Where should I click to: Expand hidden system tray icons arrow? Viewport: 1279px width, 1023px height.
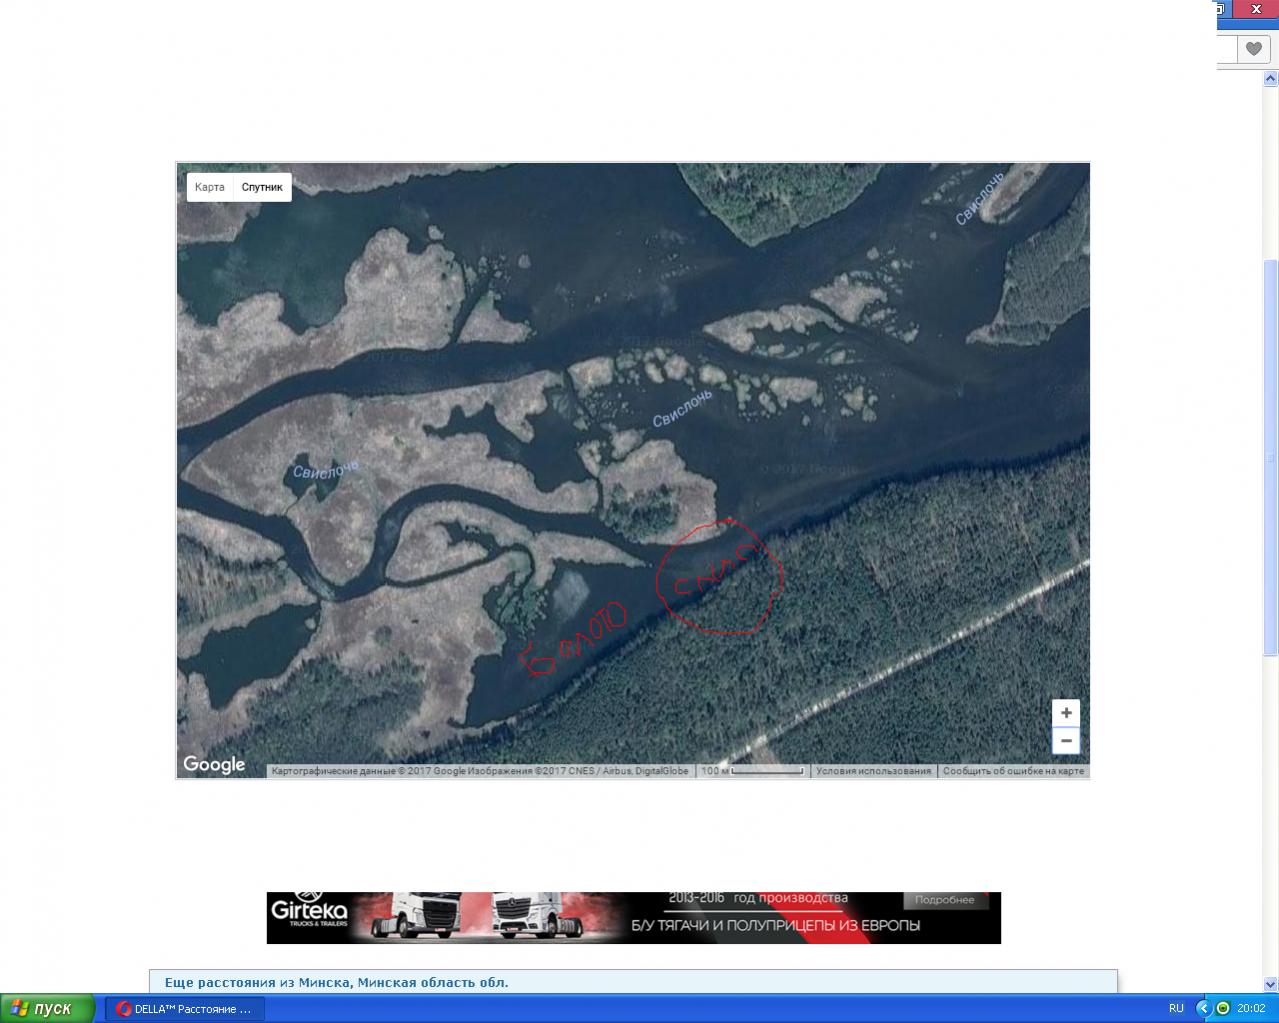1204,1008
